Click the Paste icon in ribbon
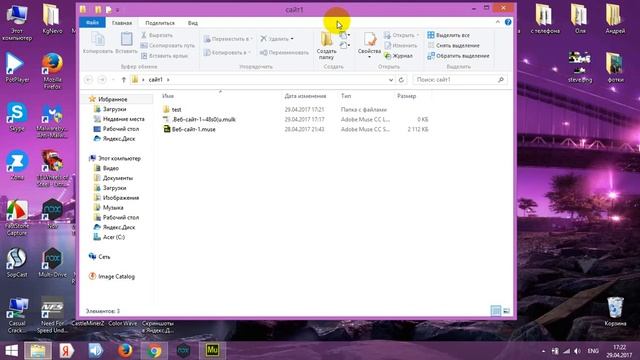The height and width of the screenshot is (360, 640). [126, 40]
